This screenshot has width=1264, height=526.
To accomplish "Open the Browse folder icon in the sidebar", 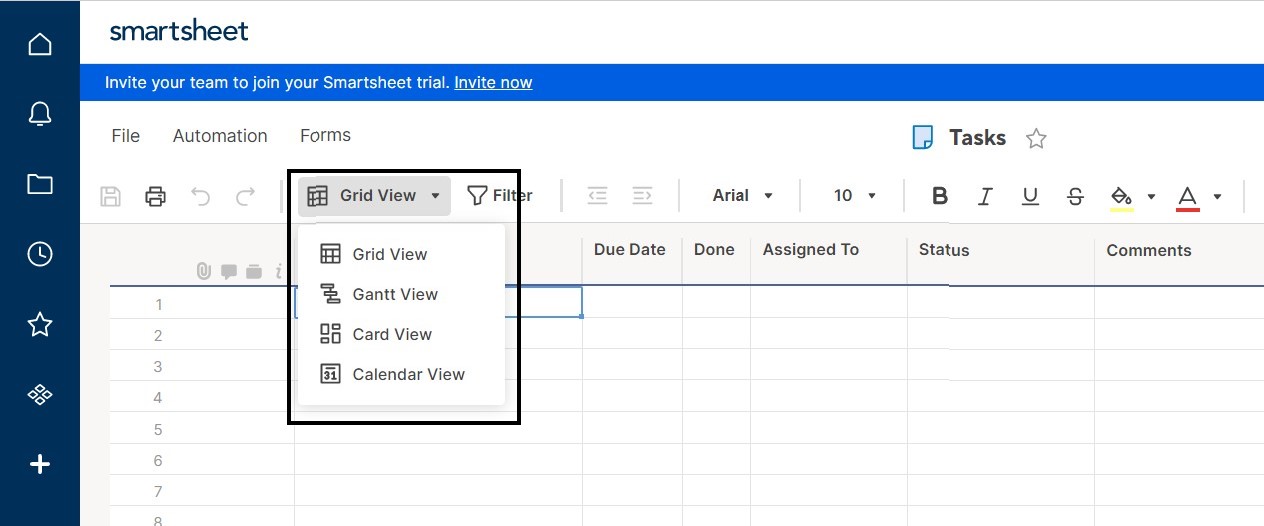I will tap(40, 184).
